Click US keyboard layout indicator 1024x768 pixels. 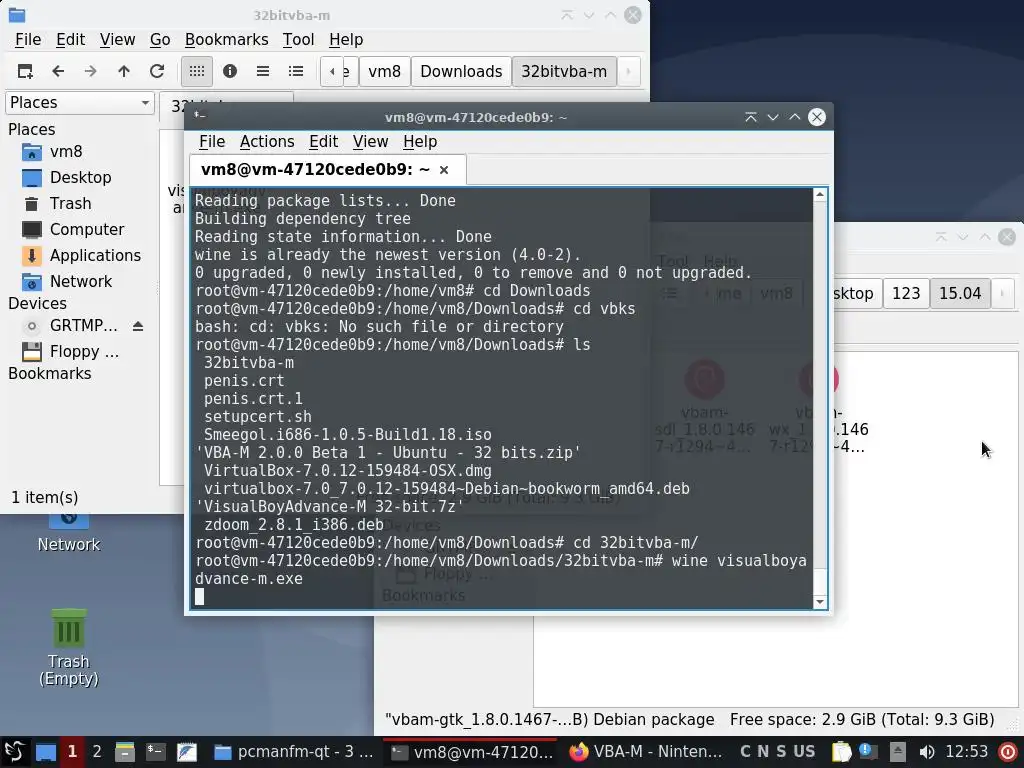coord(804,752)
